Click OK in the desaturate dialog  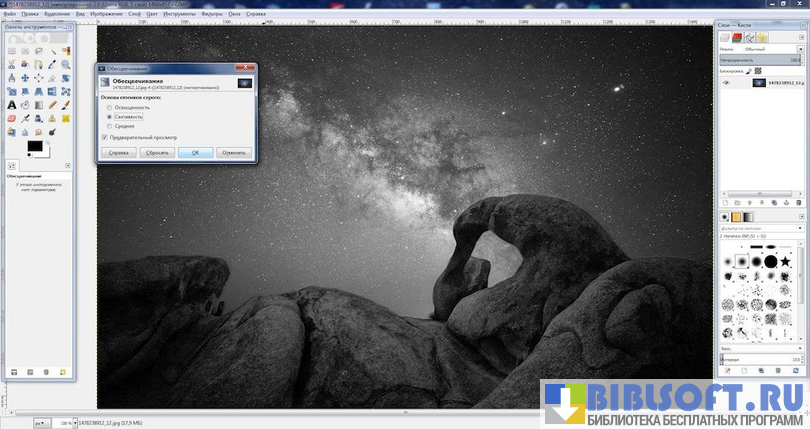coord(195,153)
